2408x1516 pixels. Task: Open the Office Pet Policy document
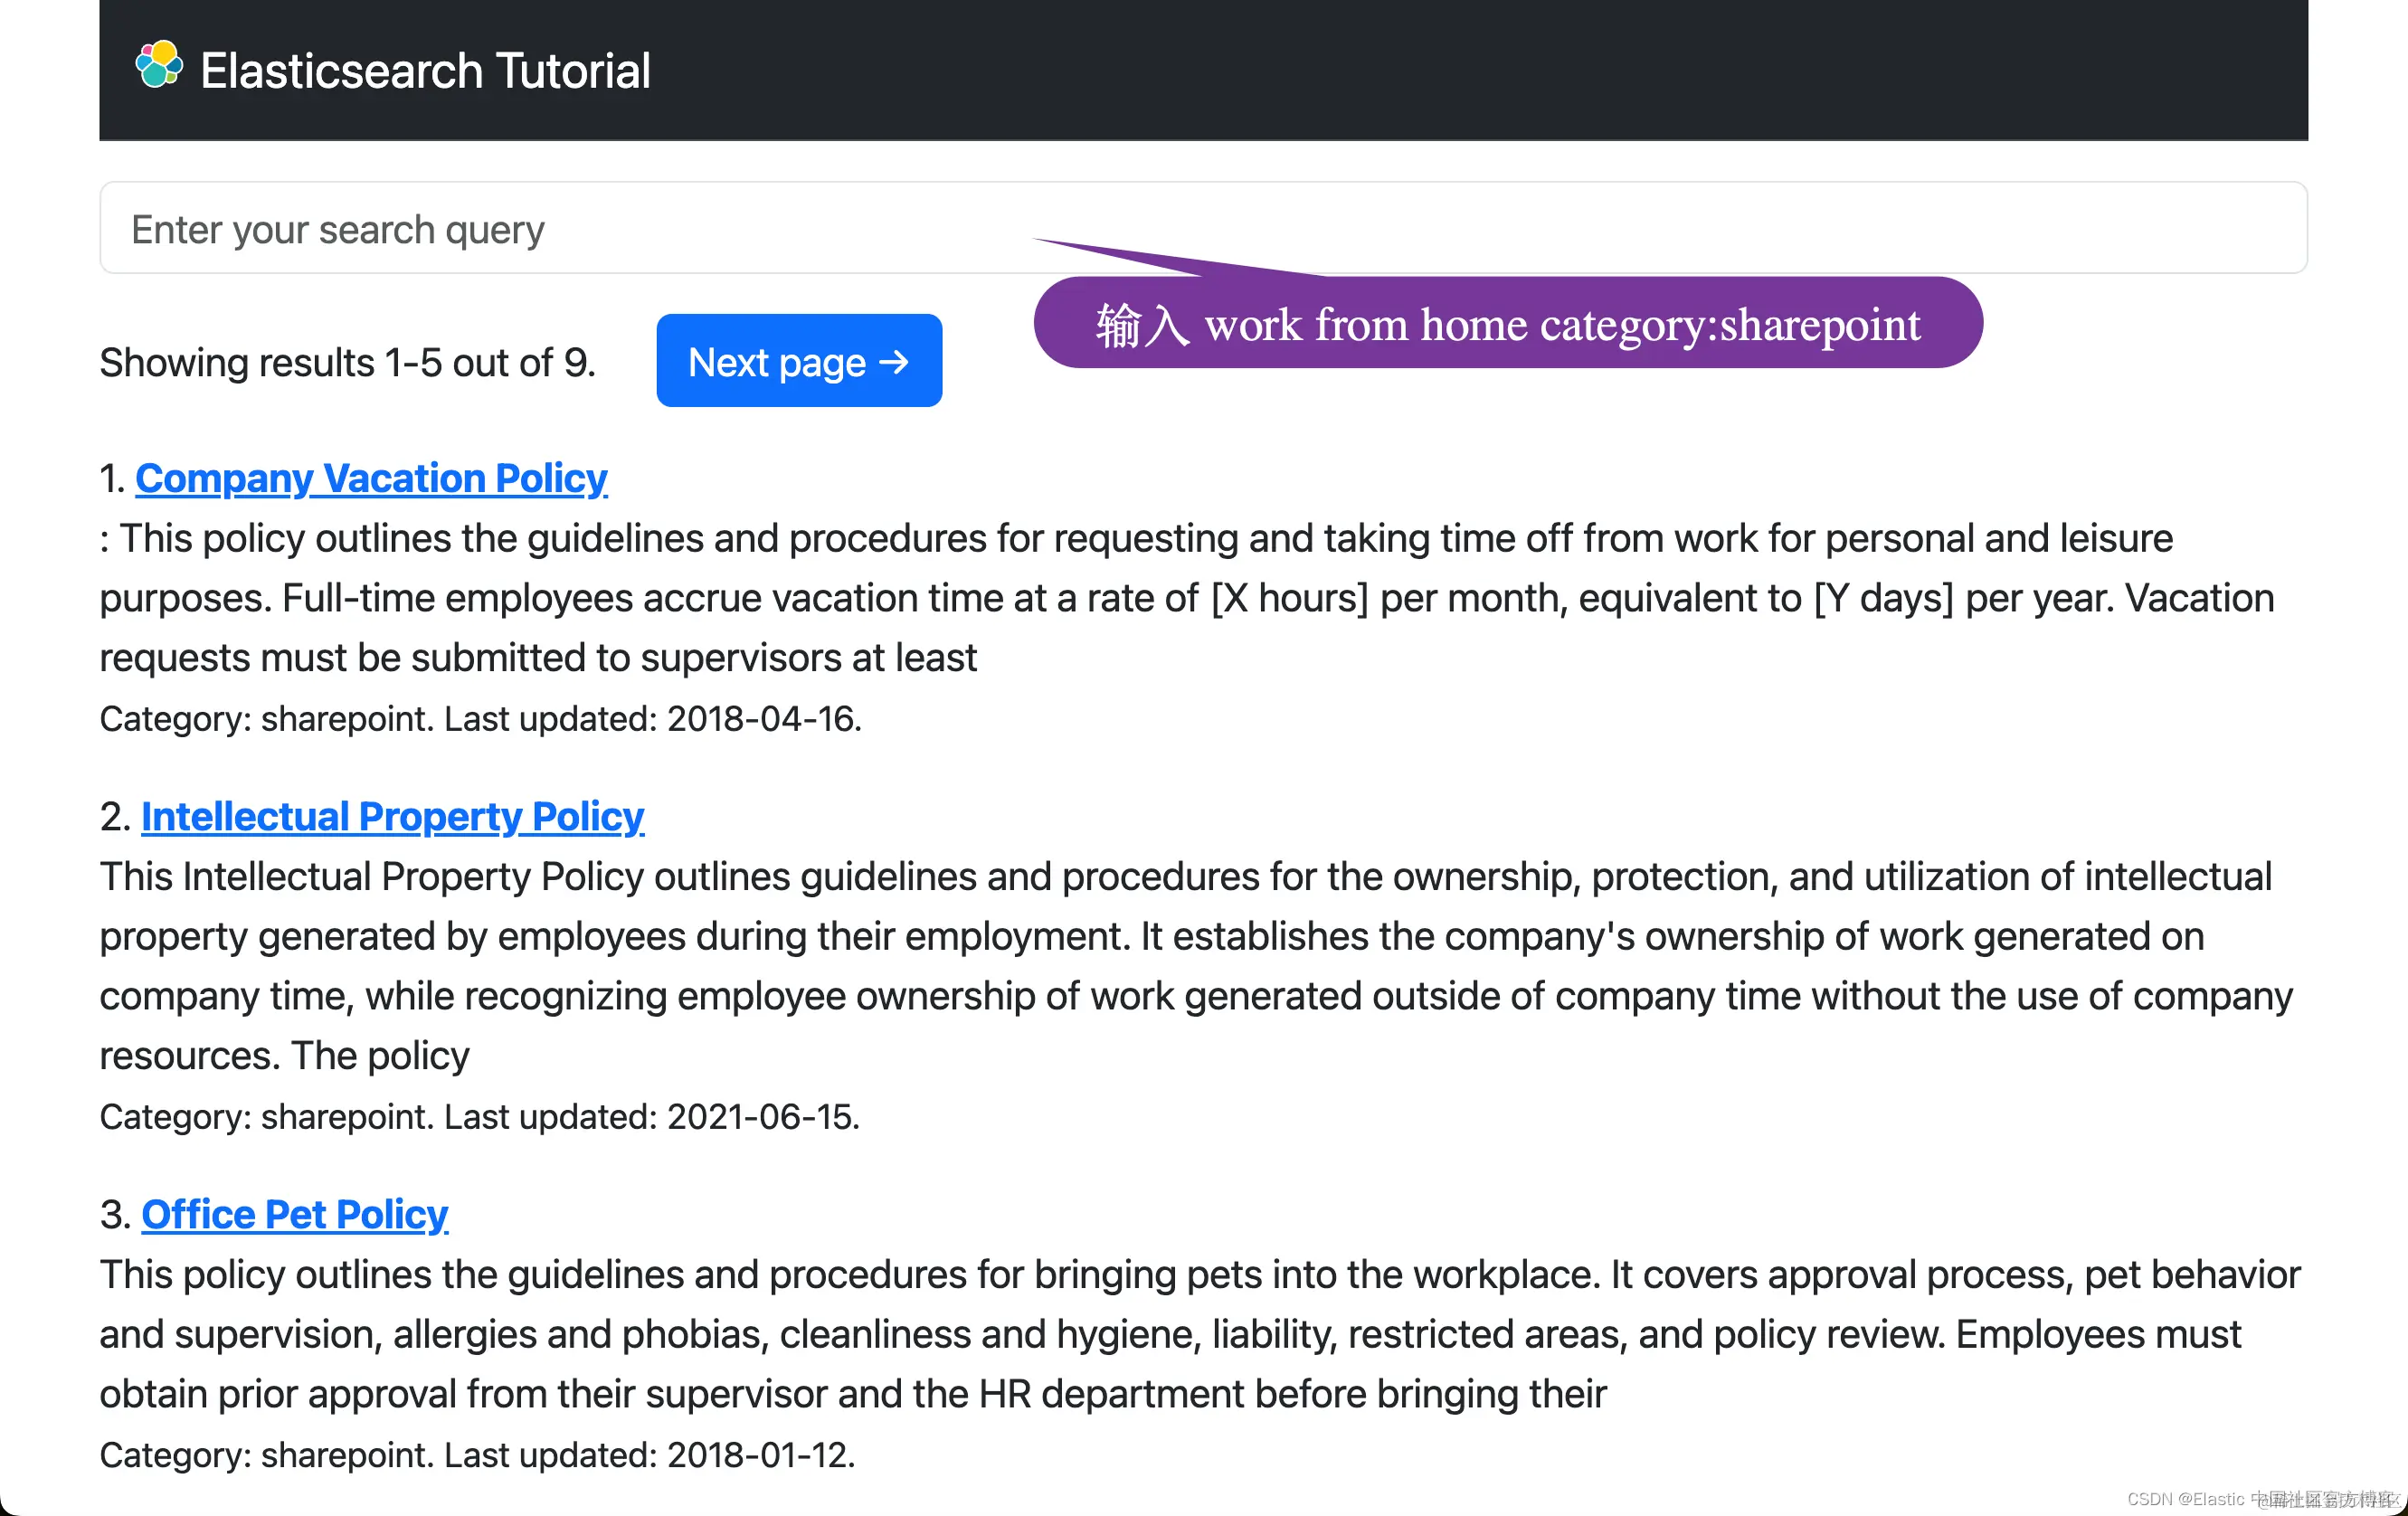[294, 1214]
